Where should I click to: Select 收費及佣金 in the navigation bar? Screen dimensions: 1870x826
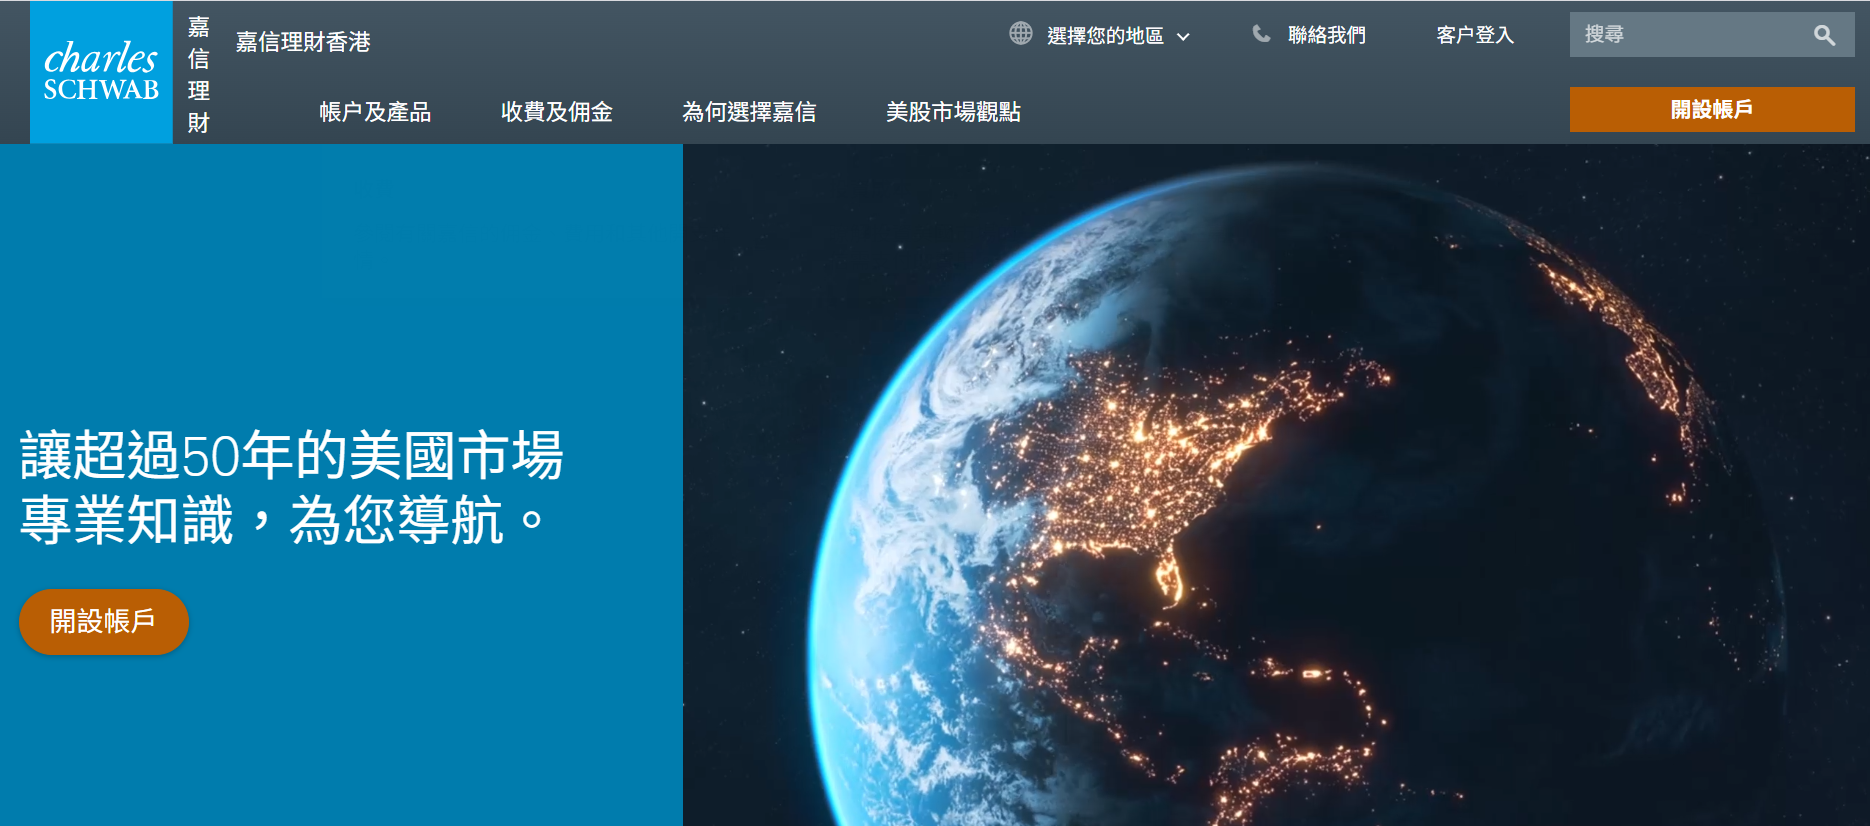(557, 112)
